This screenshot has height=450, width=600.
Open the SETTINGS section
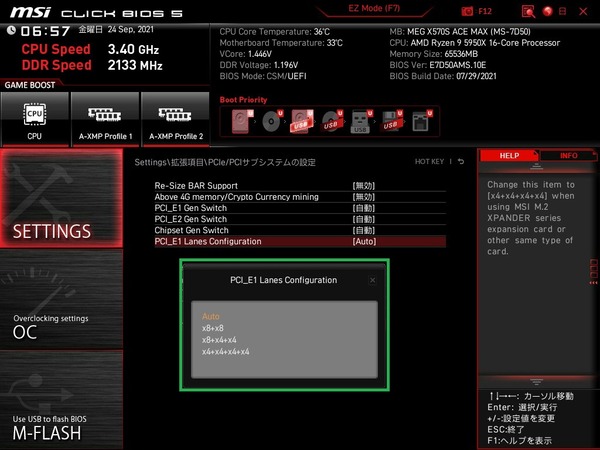click(62, 198)
